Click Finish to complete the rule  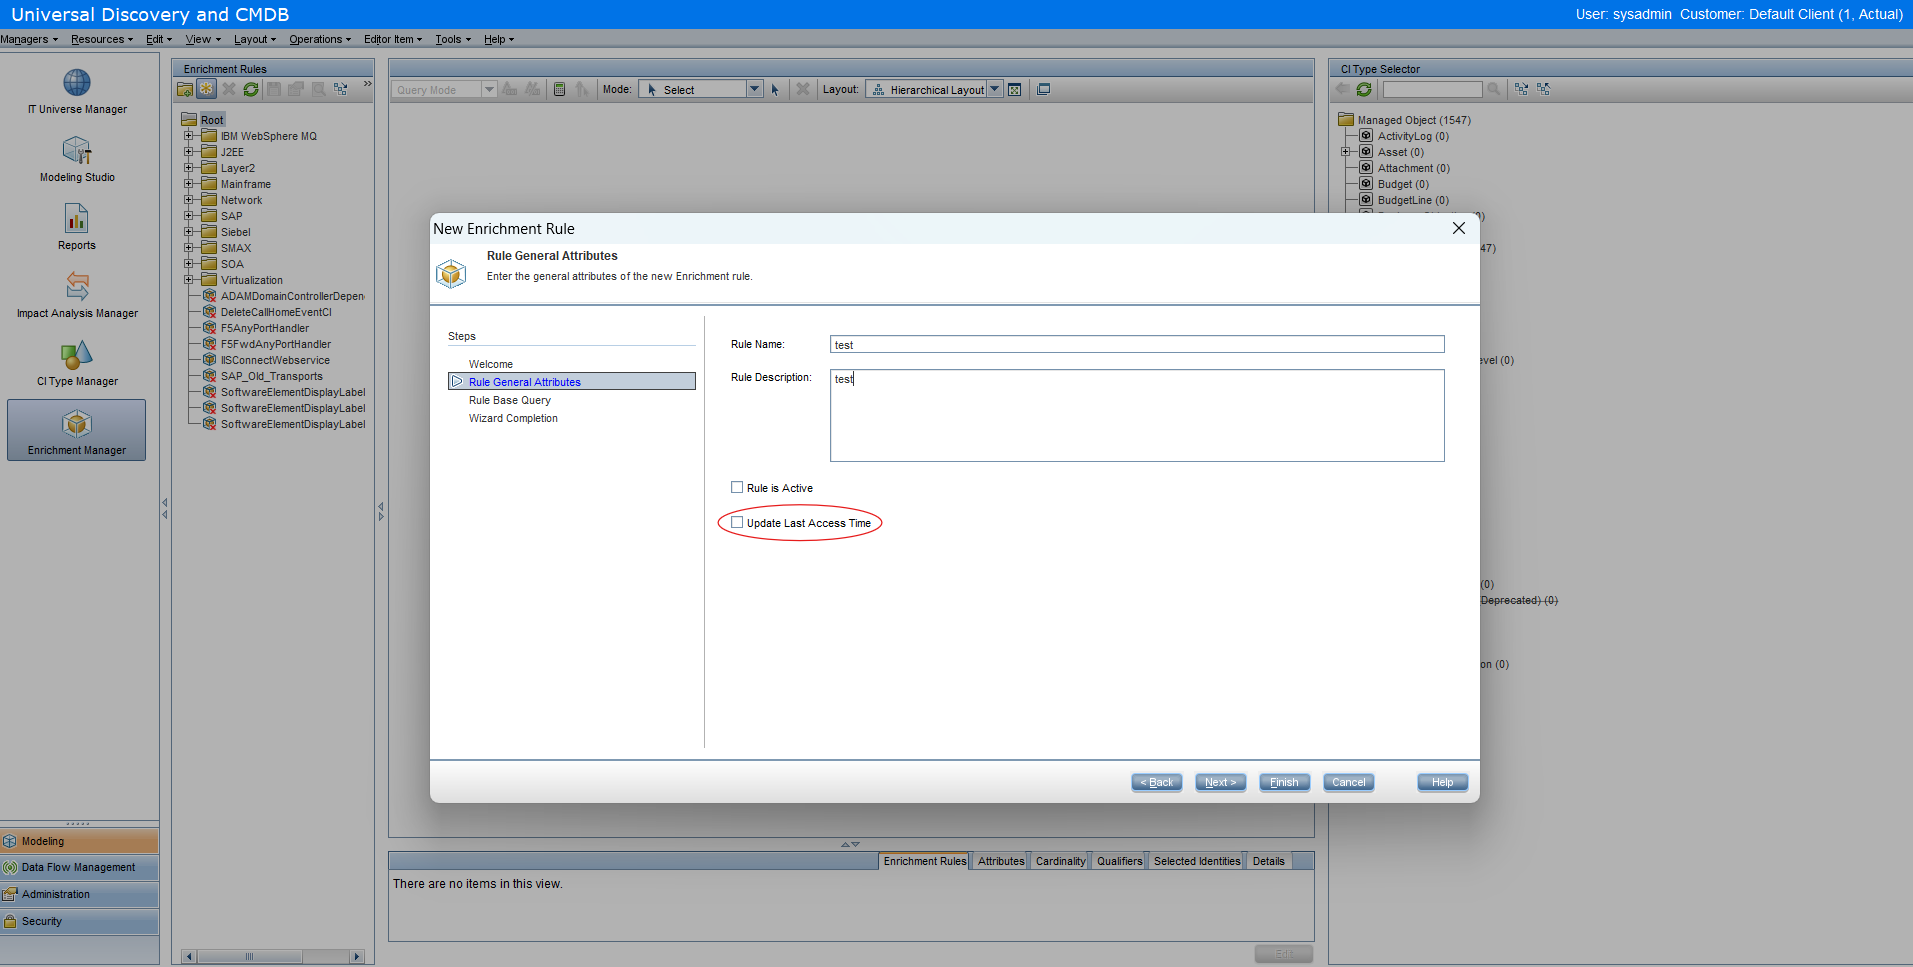[x=1284, y=782]
